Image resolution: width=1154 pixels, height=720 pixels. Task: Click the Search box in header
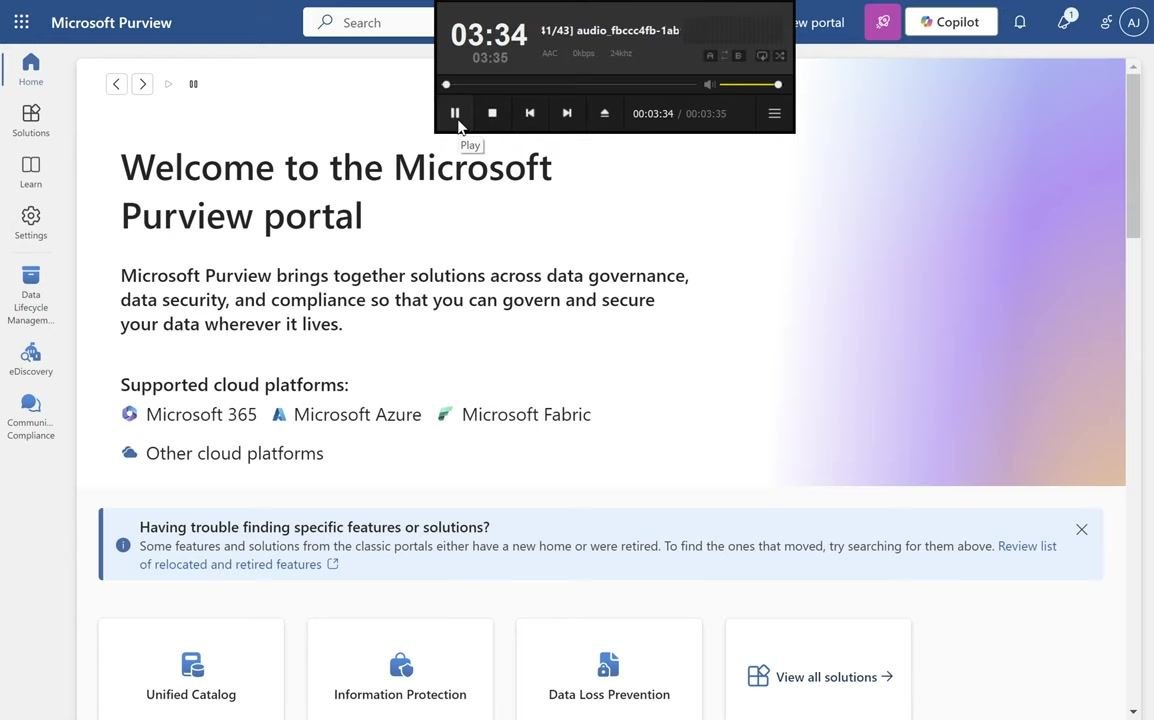369,22
